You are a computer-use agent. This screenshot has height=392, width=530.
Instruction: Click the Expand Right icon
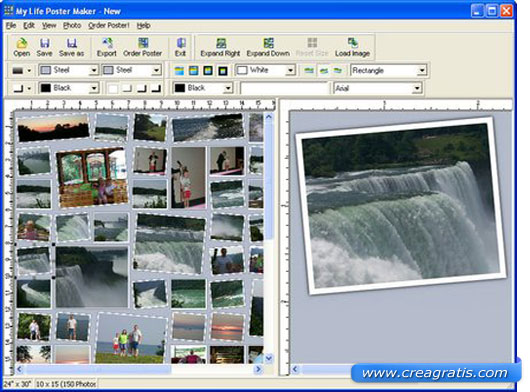tap(220, 47)
